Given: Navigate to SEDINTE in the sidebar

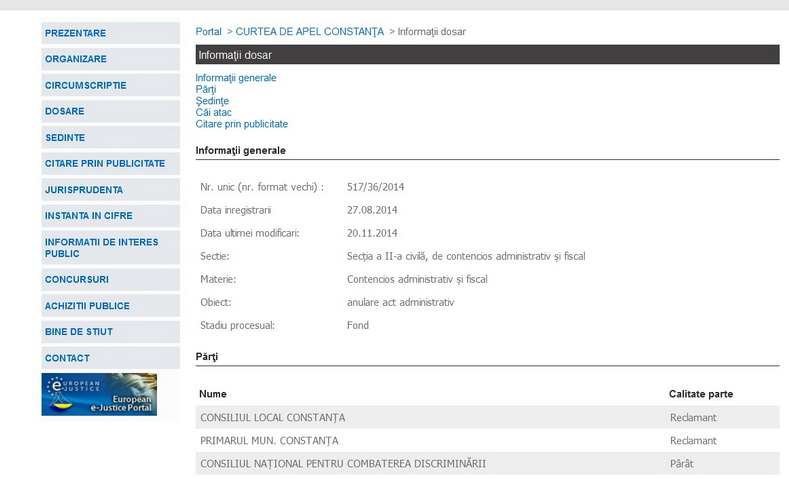Looking at the screenshot, I should click(x=65, y=137).
